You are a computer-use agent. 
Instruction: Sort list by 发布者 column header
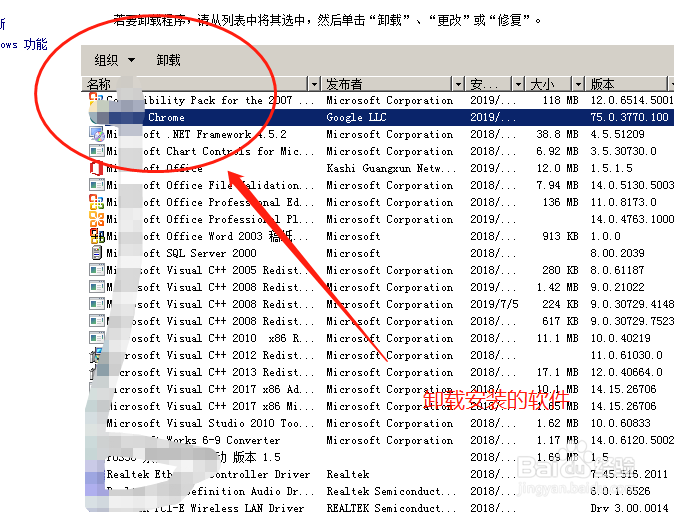(x=387, y=84)
